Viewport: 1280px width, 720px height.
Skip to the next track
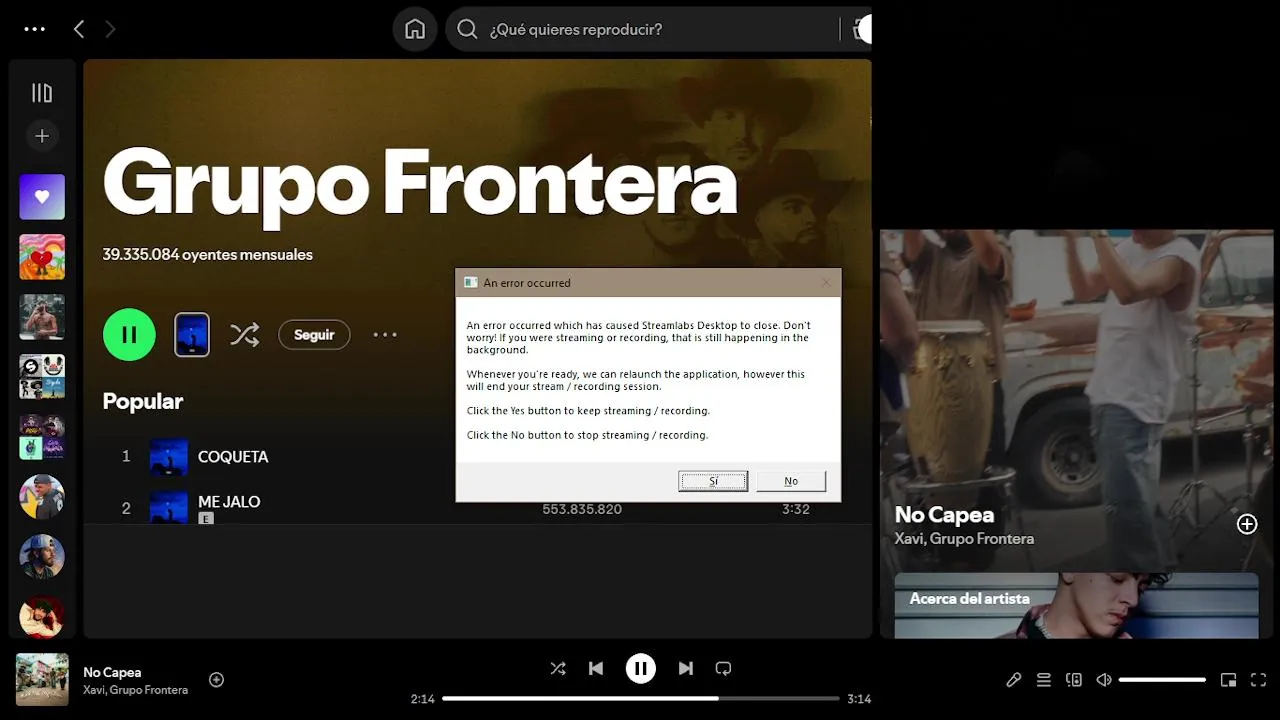[x=686, y=668]
